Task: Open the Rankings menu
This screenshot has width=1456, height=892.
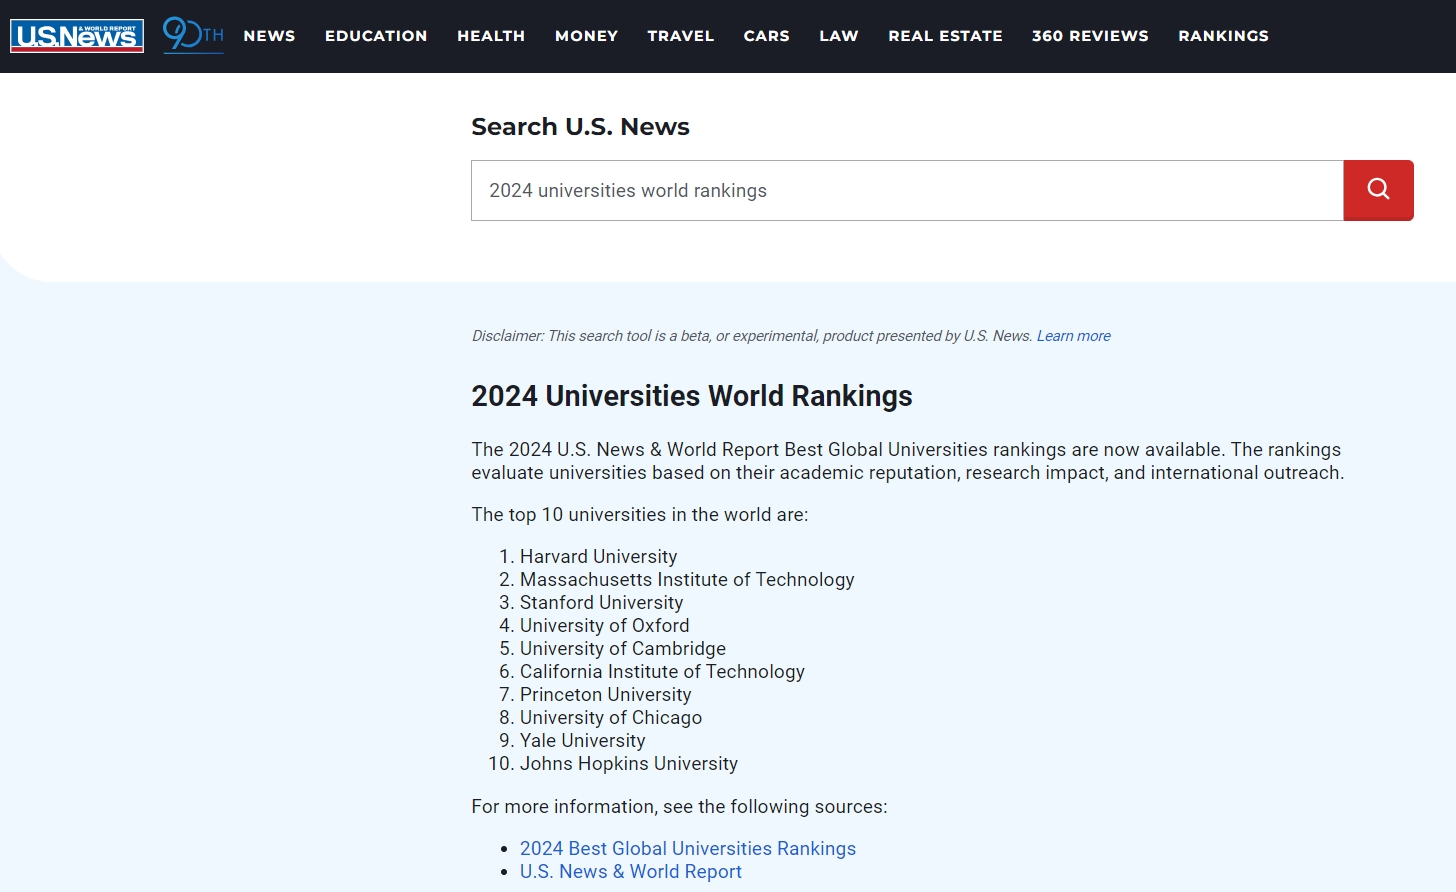Action: tap(1223, 36)
